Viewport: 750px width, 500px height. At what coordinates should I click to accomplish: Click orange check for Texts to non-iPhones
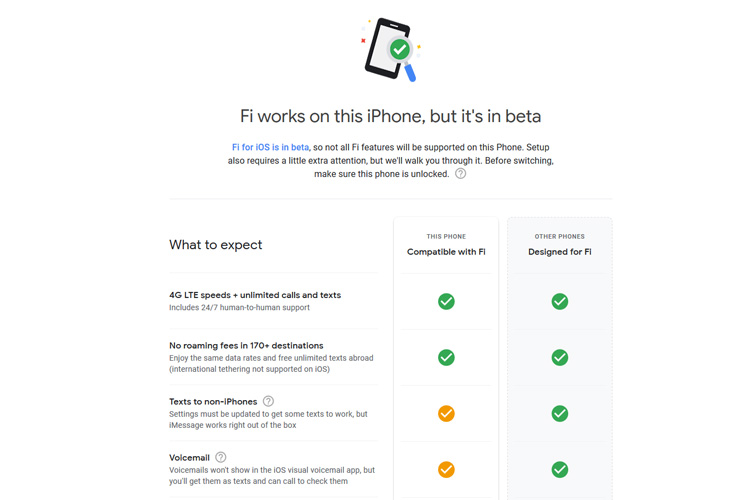pos(446,413)
